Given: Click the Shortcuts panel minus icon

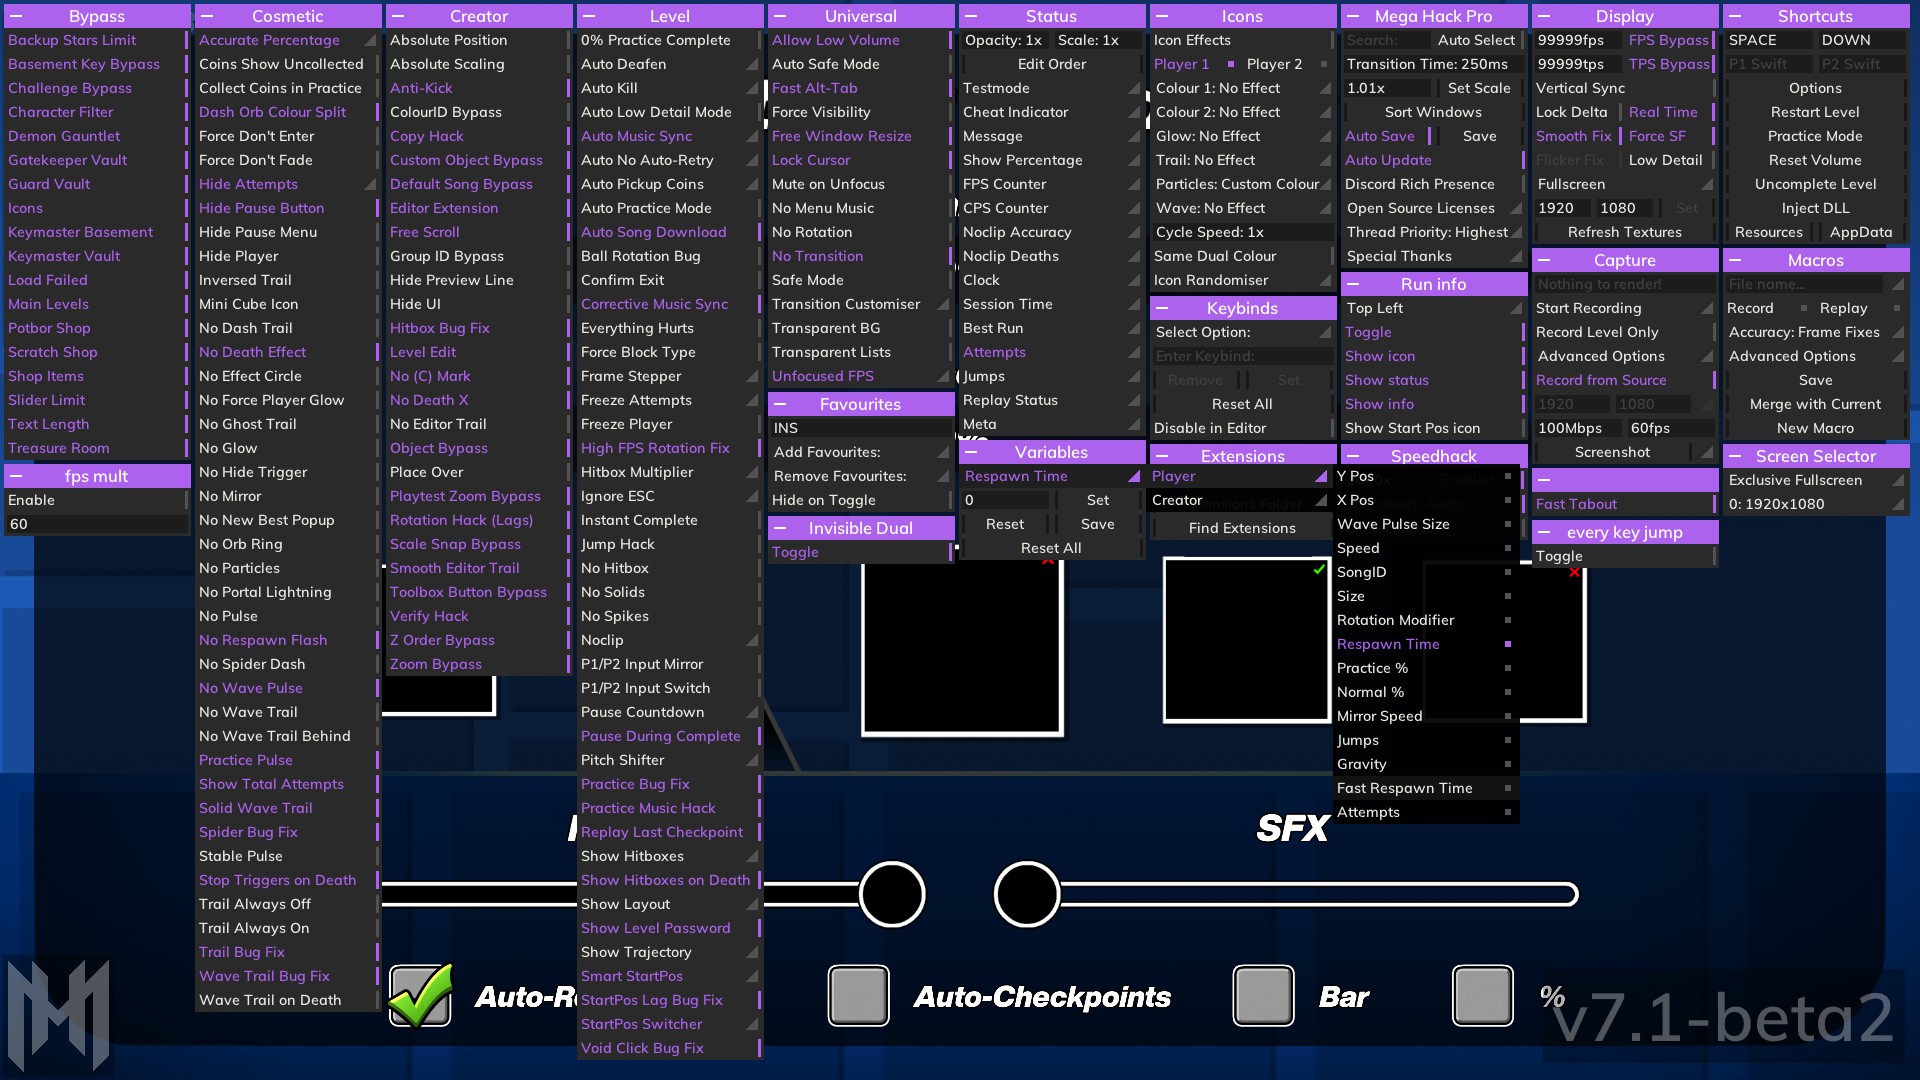Looking at the screenshot, I should point(1735,16).
